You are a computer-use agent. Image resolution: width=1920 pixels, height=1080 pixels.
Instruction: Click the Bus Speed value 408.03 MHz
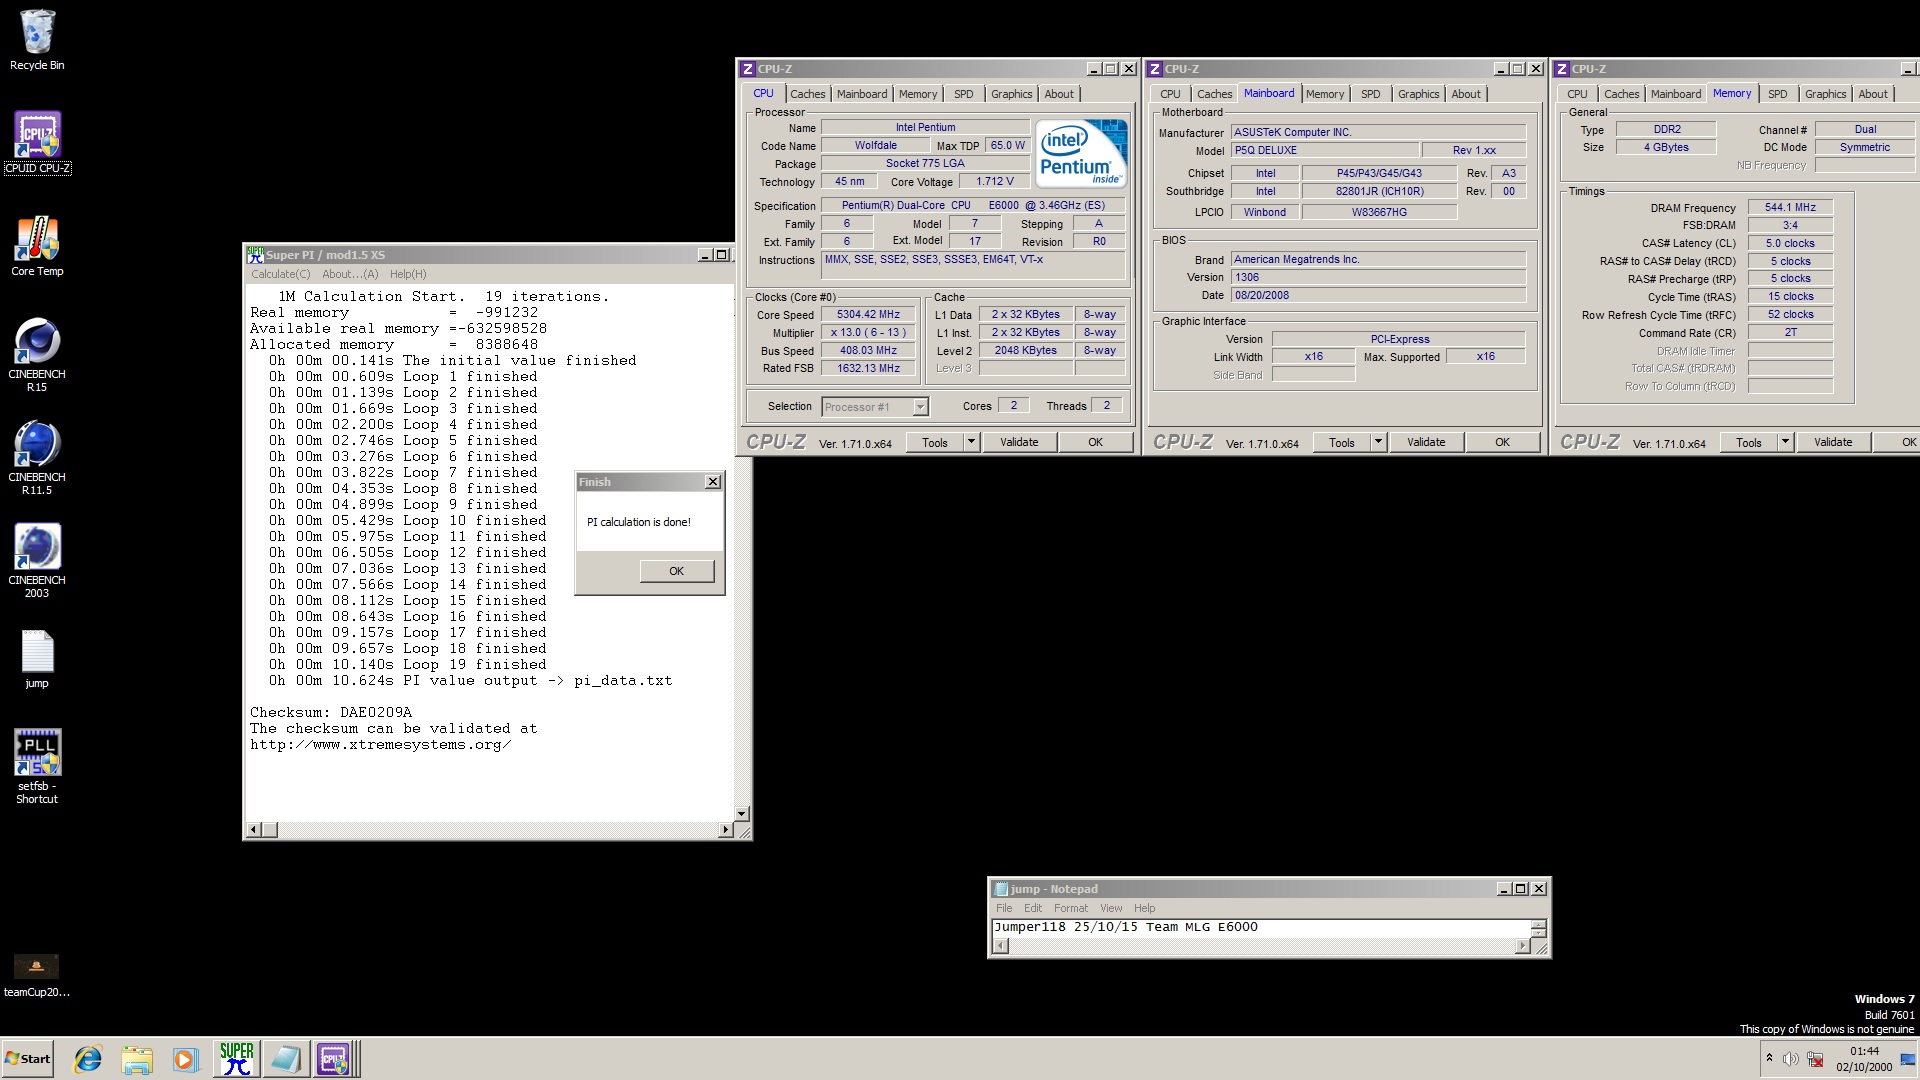[868, 350]
